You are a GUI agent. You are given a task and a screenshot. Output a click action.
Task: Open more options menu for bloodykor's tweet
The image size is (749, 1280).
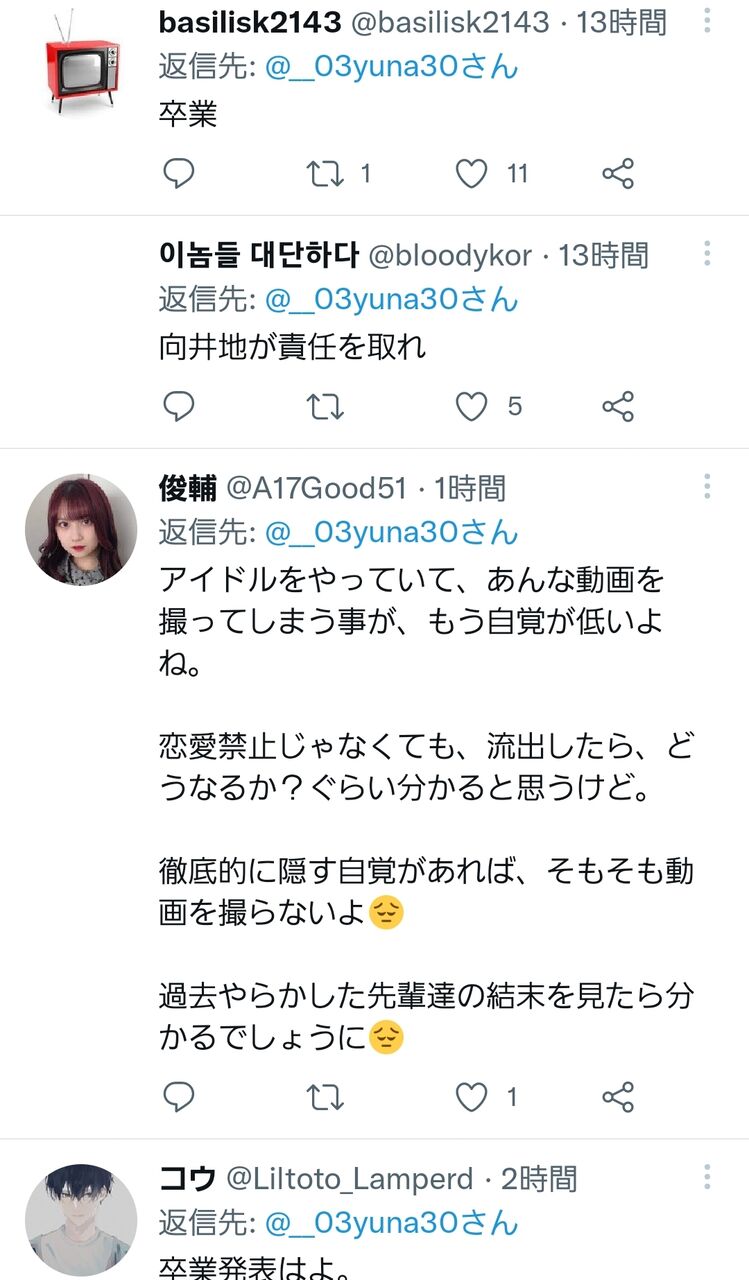(x=707, y=254)
